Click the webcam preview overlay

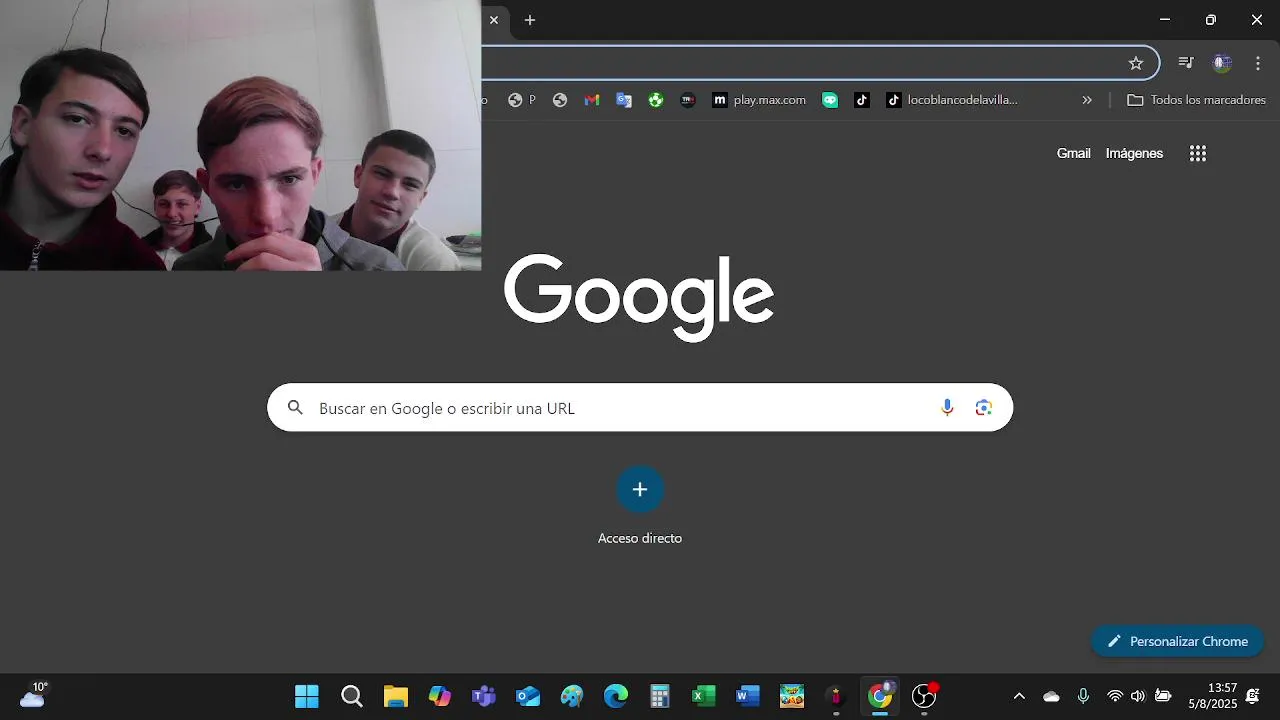pos(240,135)
